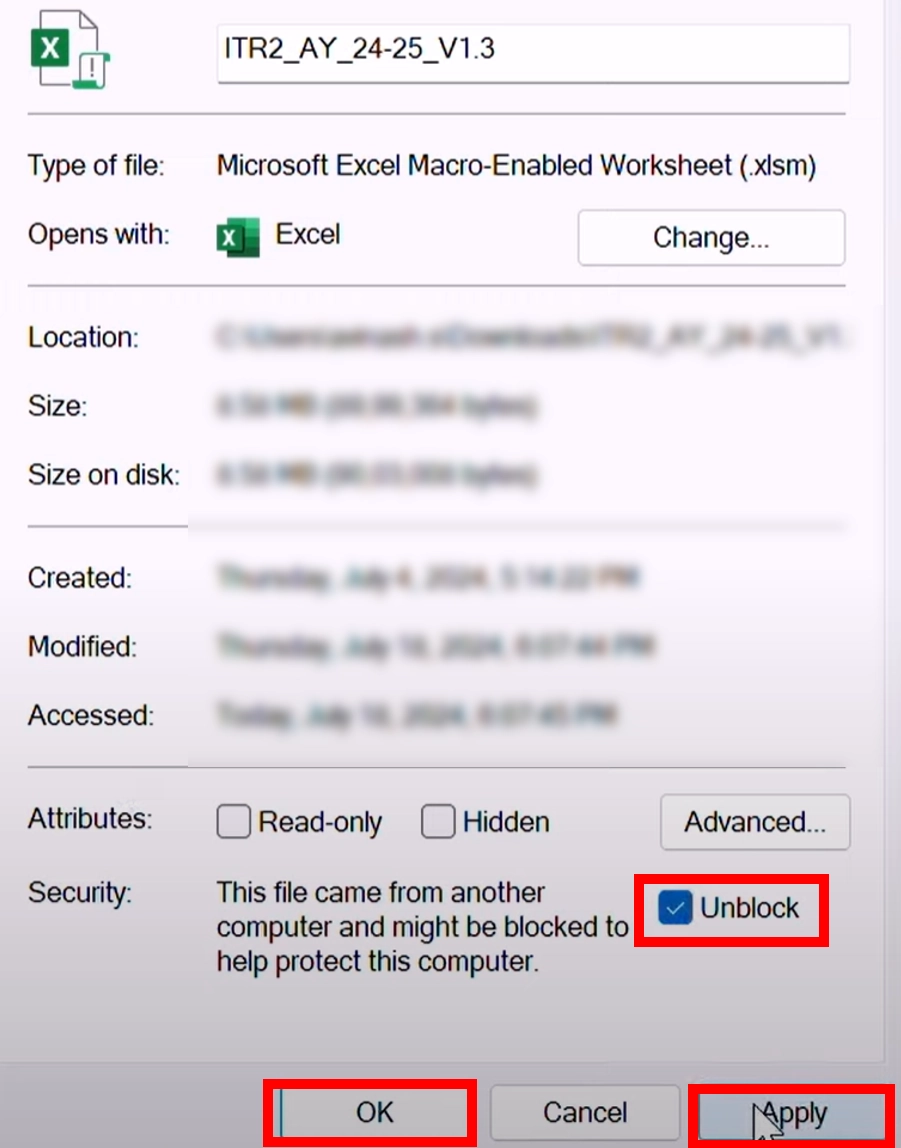Click the green Excel app icon
Screen dimensions: 901x1148
point(238,237)
